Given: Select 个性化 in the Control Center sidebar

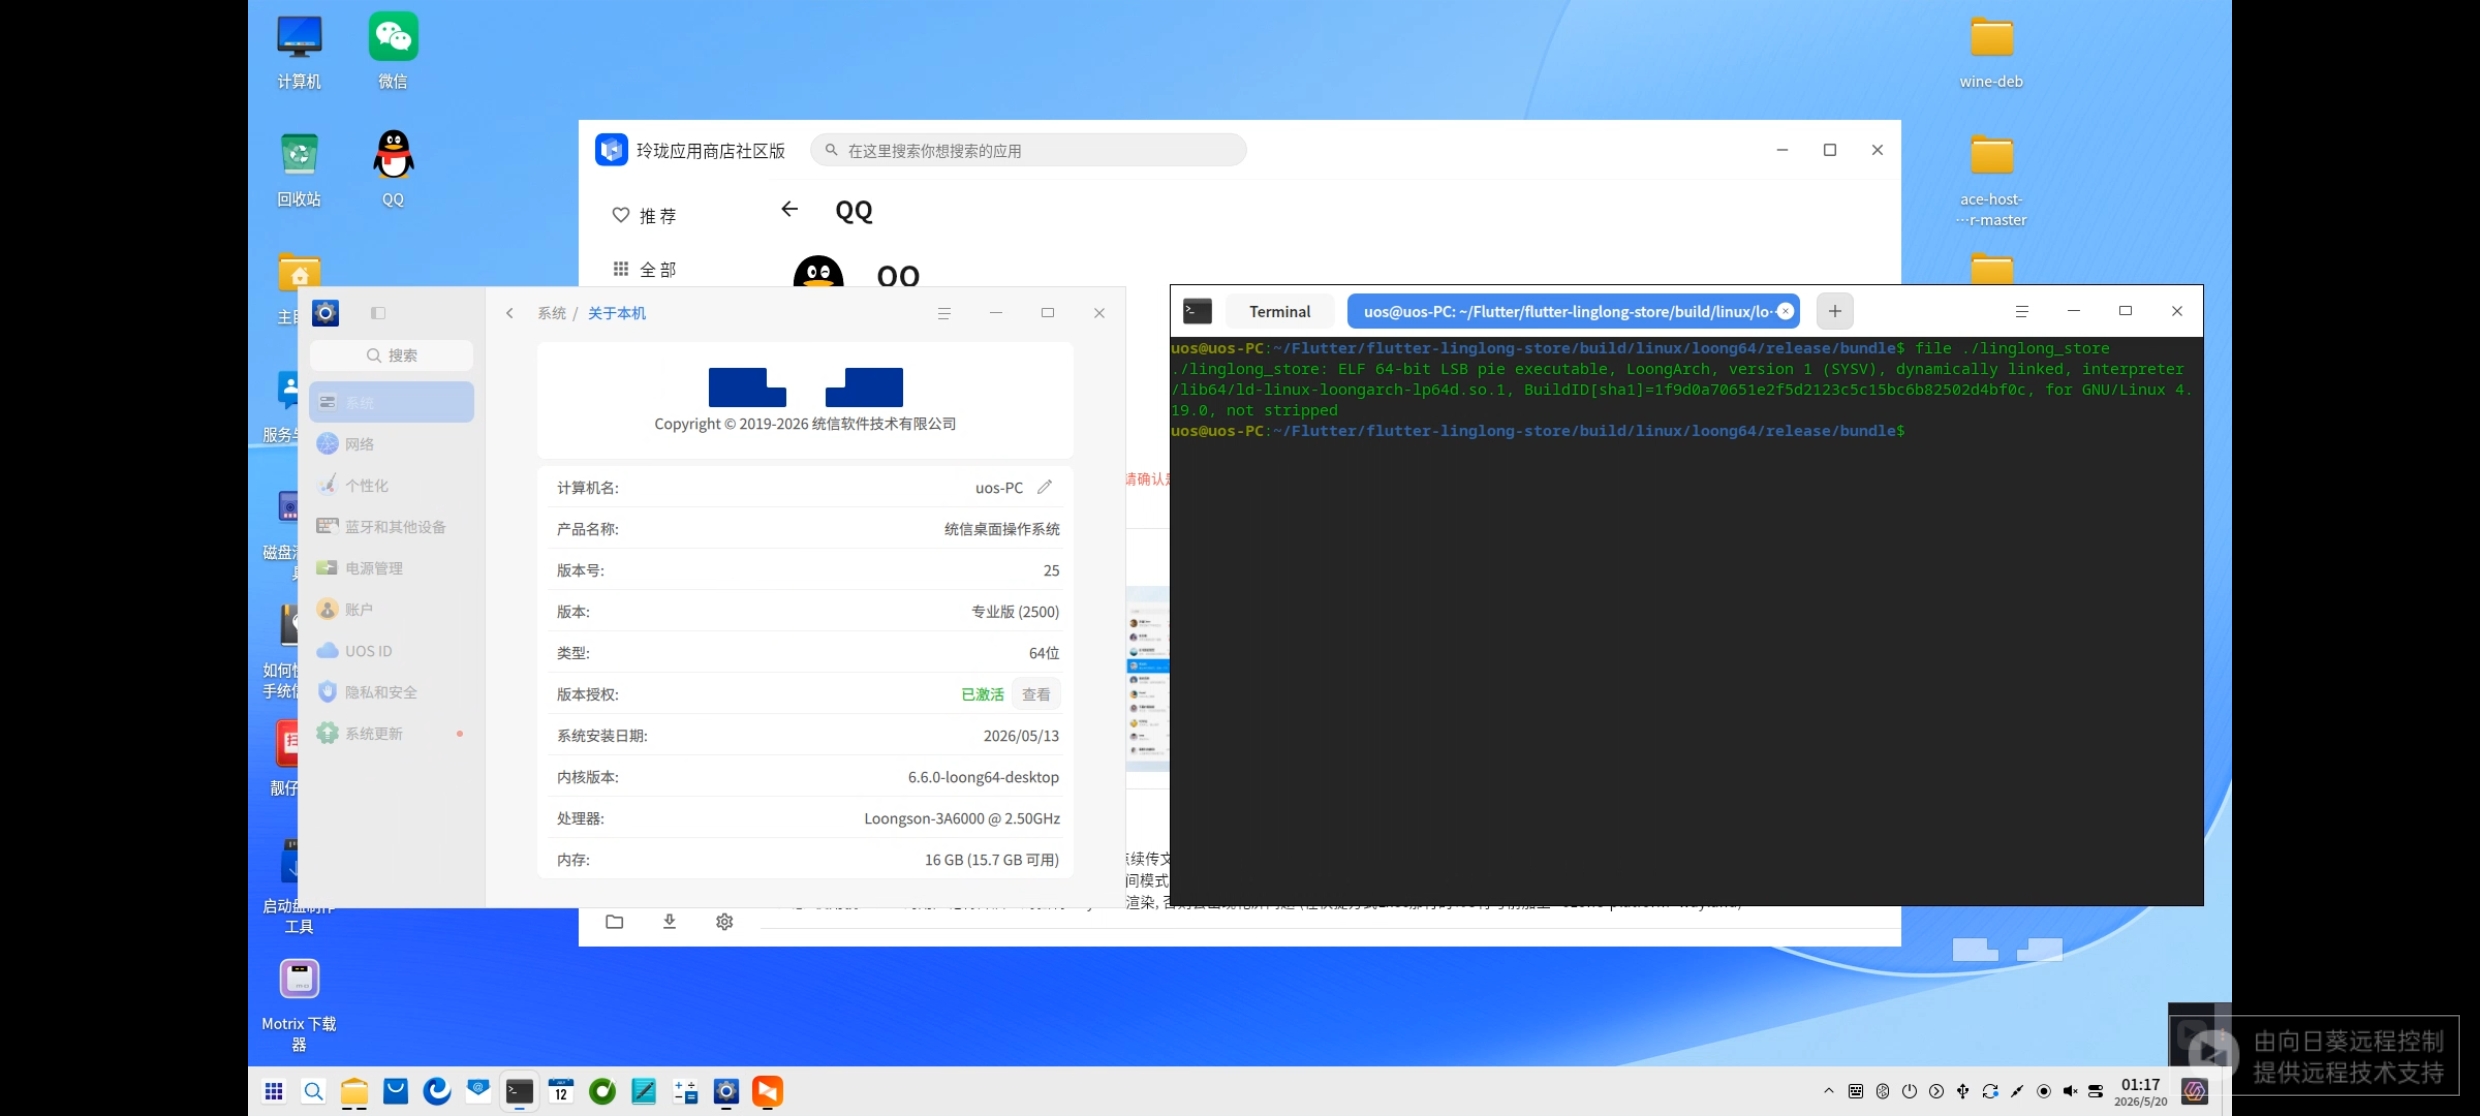Looking at the screenshot, I should coord(392,485).
